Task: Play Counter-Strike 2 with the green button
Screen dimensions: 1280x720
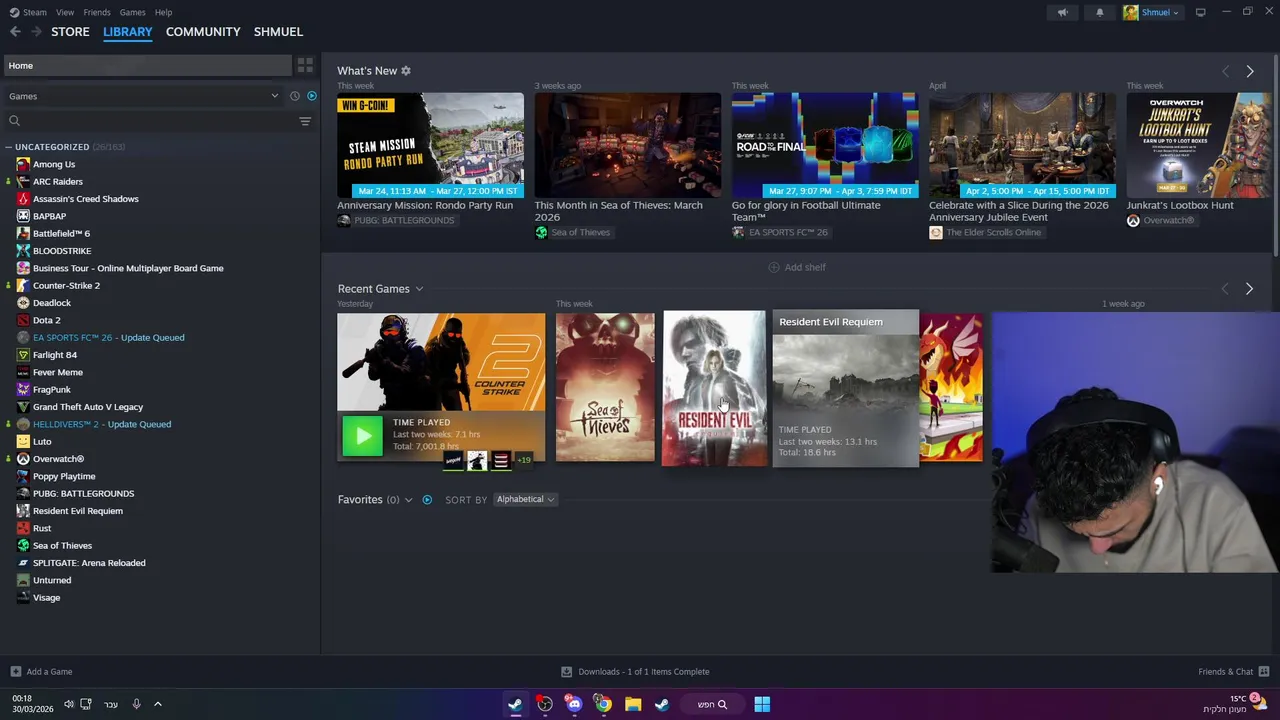Action: [362, 436]
